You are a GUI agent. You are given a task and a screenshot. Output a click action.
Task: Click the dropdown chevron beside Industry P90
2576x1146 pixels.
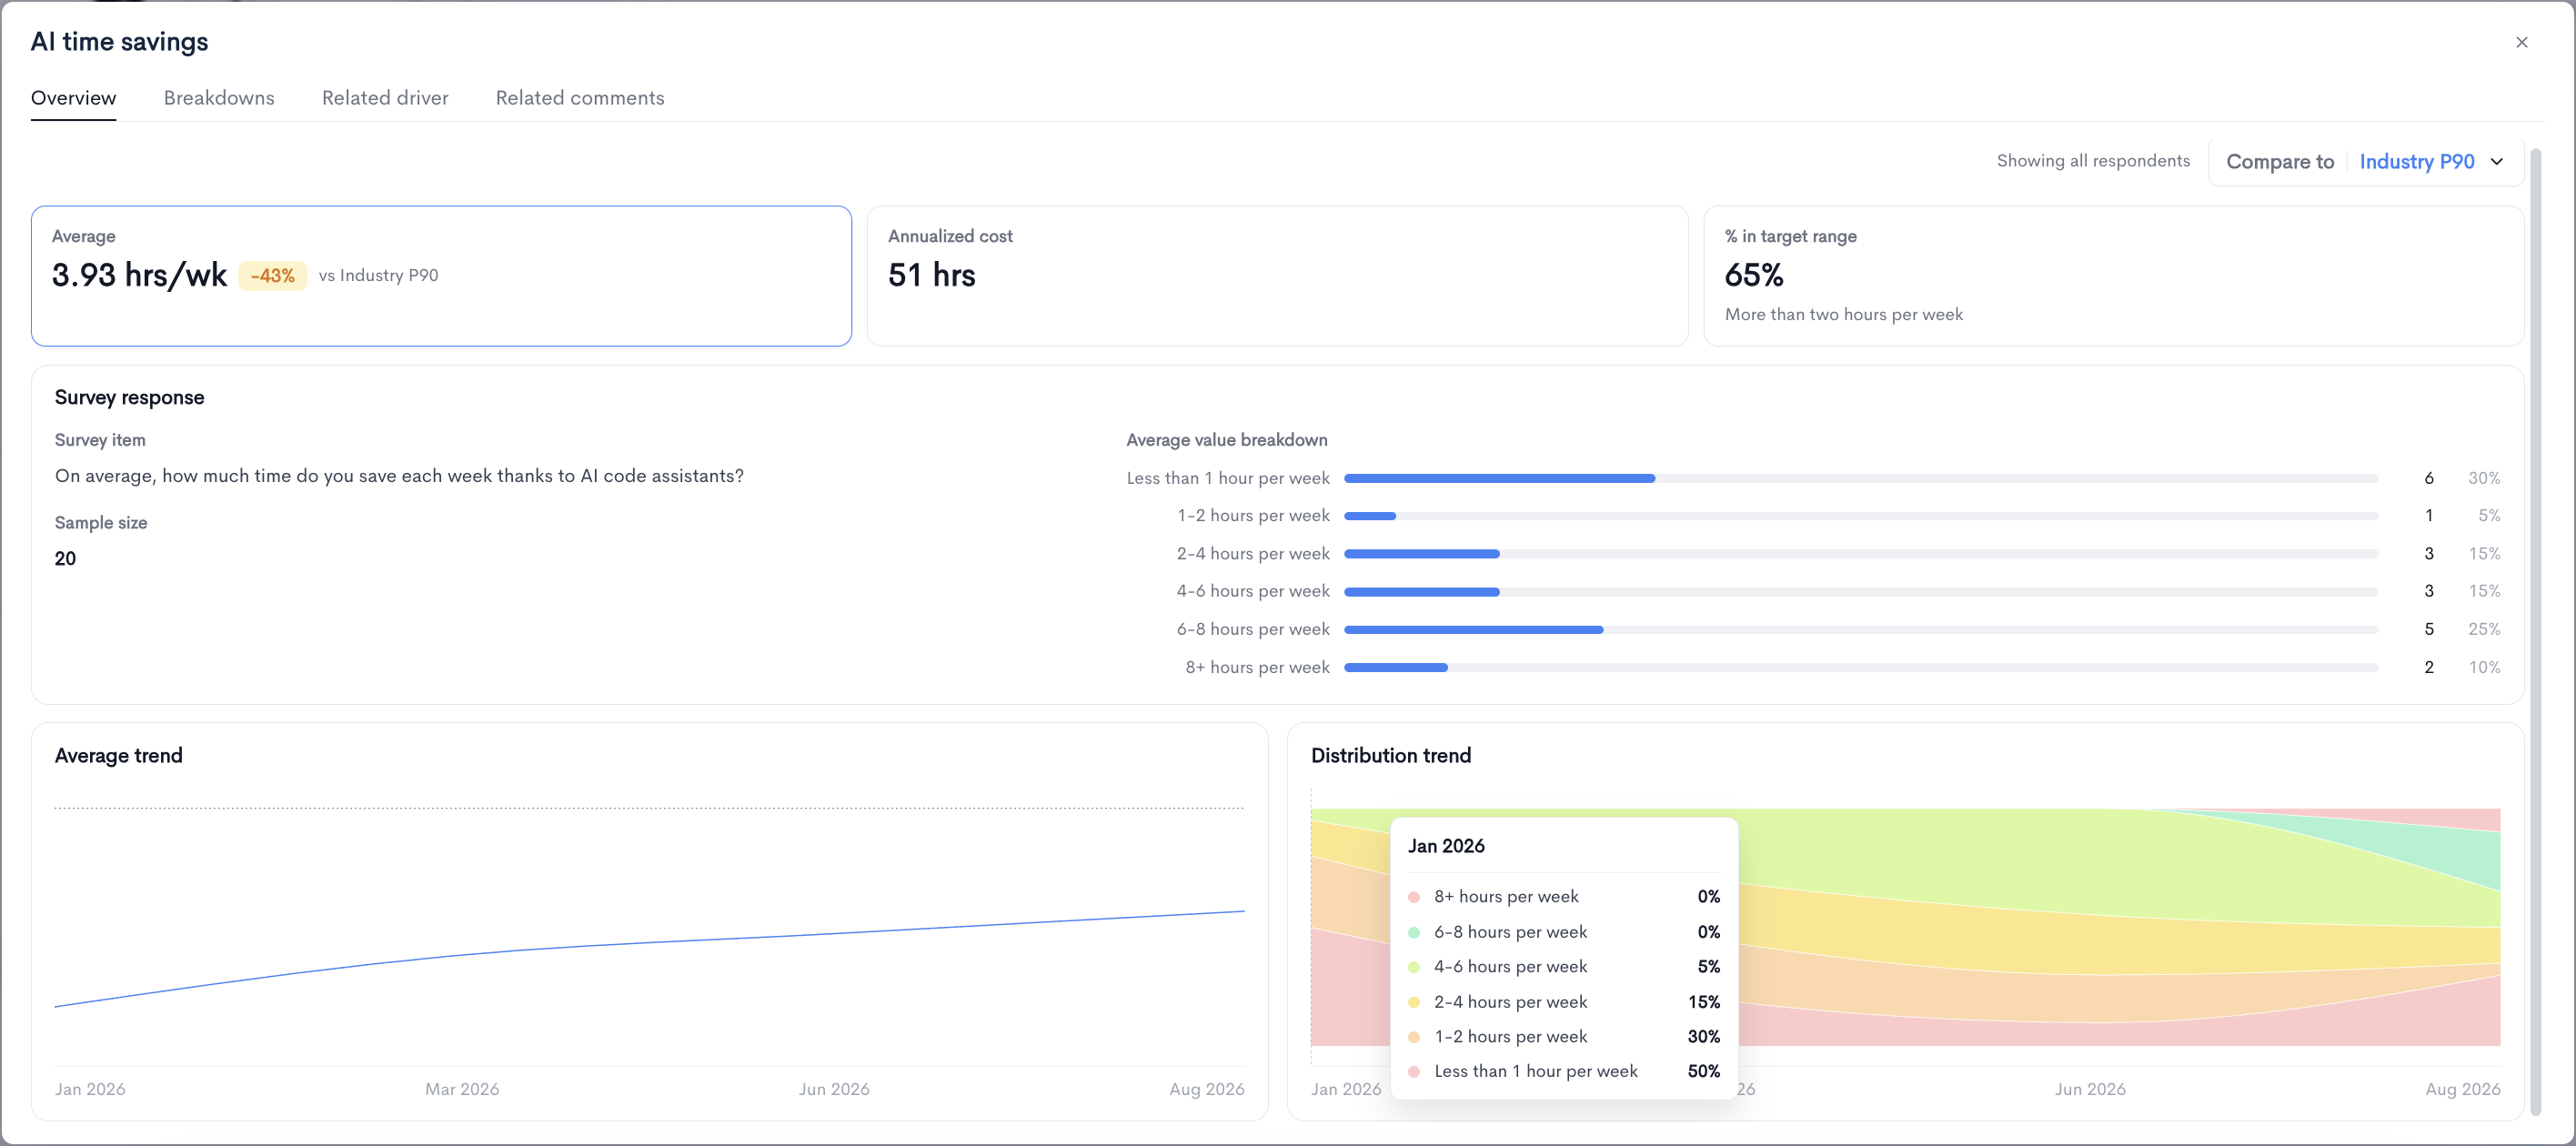[2497, 162]
